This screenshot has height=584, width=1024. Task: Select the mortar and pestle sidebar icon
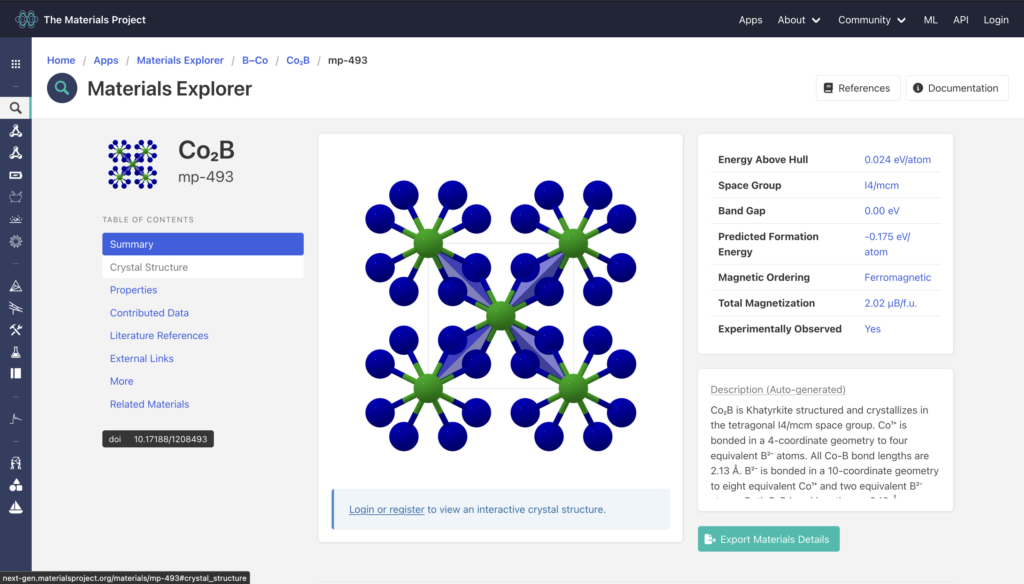pyautogui.click(x=15, y=197)
